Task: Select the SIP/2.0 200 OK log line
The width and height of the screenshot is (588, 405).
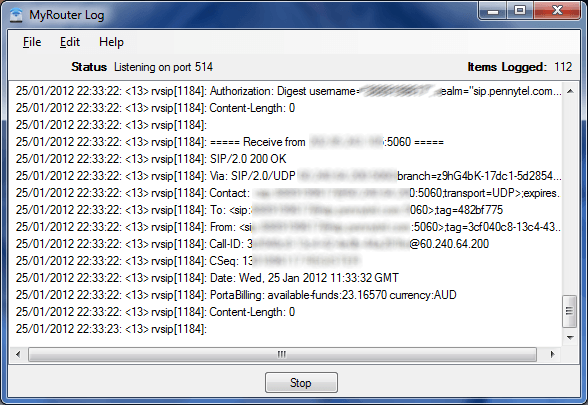Action: (151, 159)
